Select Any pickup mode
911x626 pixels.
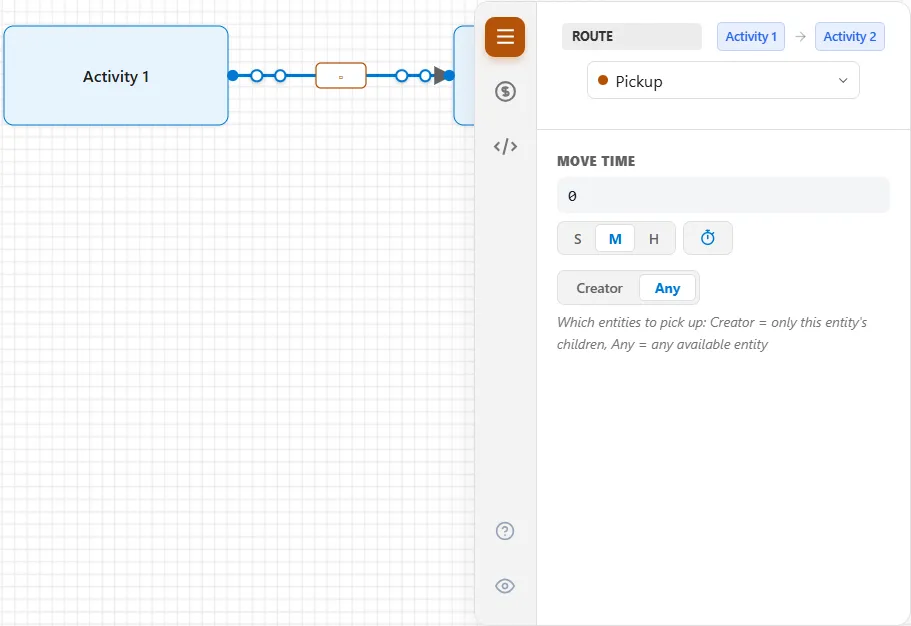(x=667, y=288)
